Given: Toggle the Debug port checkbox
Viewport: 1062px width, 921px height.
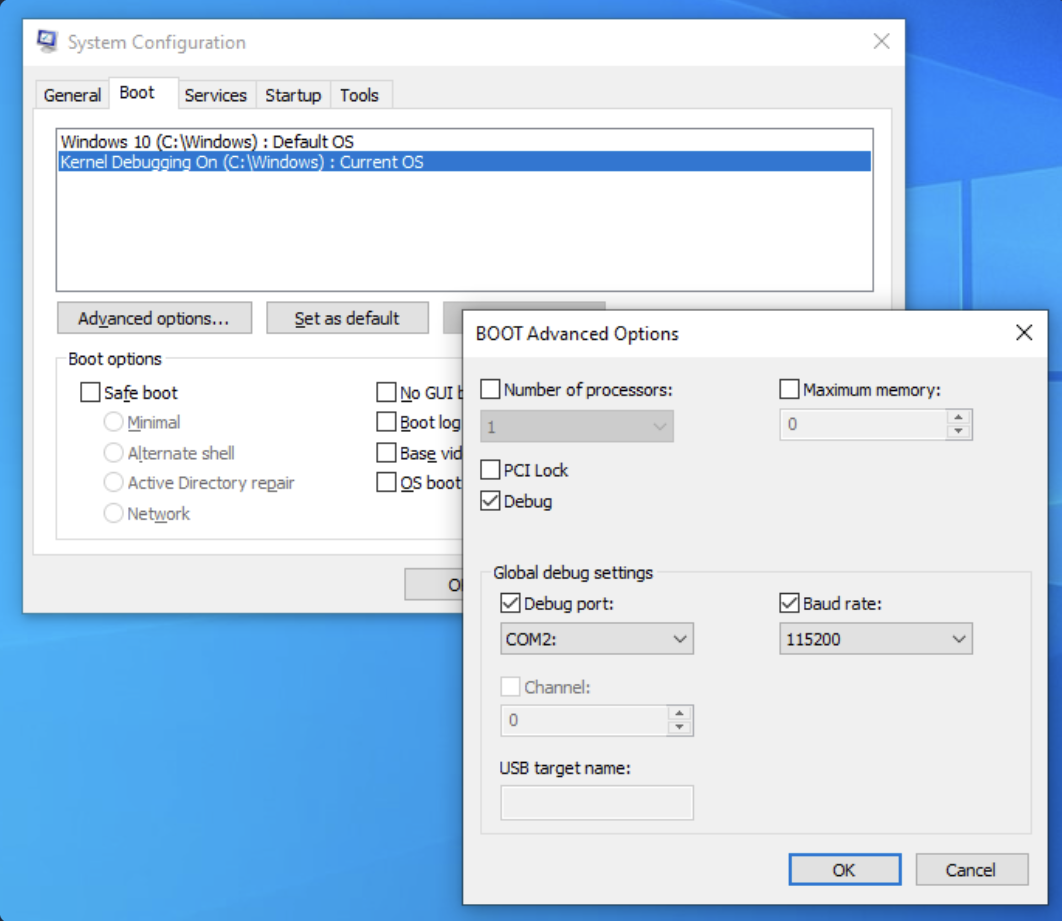Looking at the screenshot, I should point(510,603).
